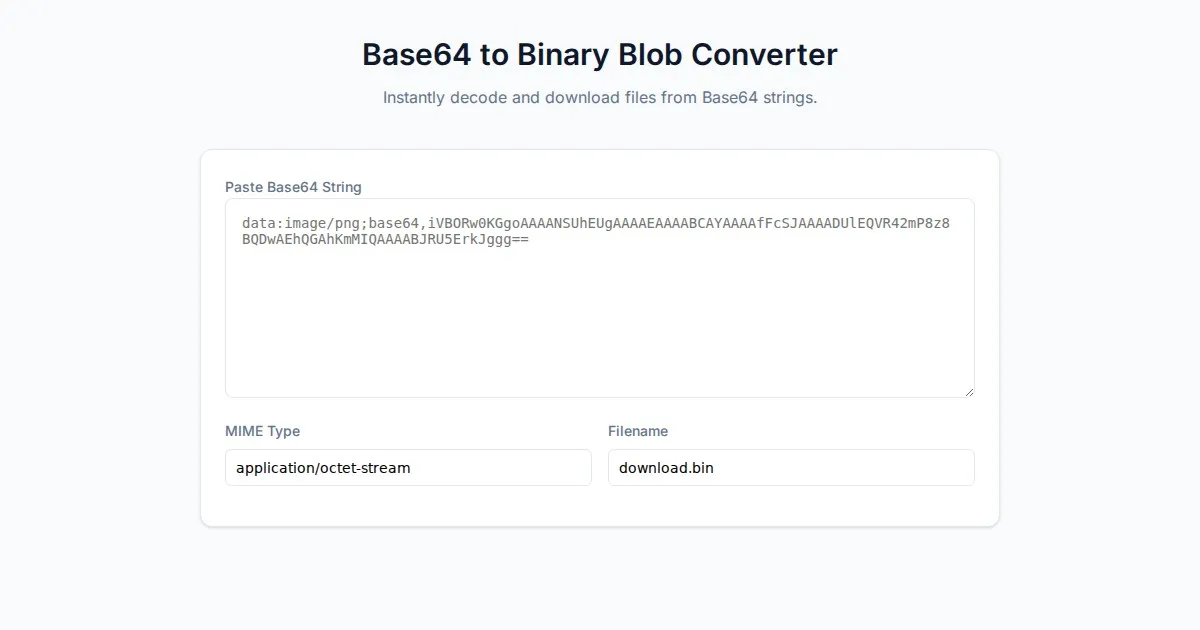Image resolution: width=1200 pixels, height=630 pixels.
Task: Focus the MIME Type input field
Action: 408,467
